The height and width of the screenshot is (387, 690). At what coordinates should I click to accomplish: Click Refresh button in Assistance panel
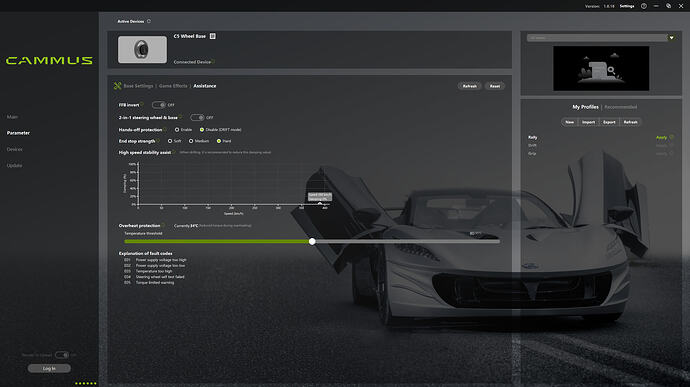(470, 86)
